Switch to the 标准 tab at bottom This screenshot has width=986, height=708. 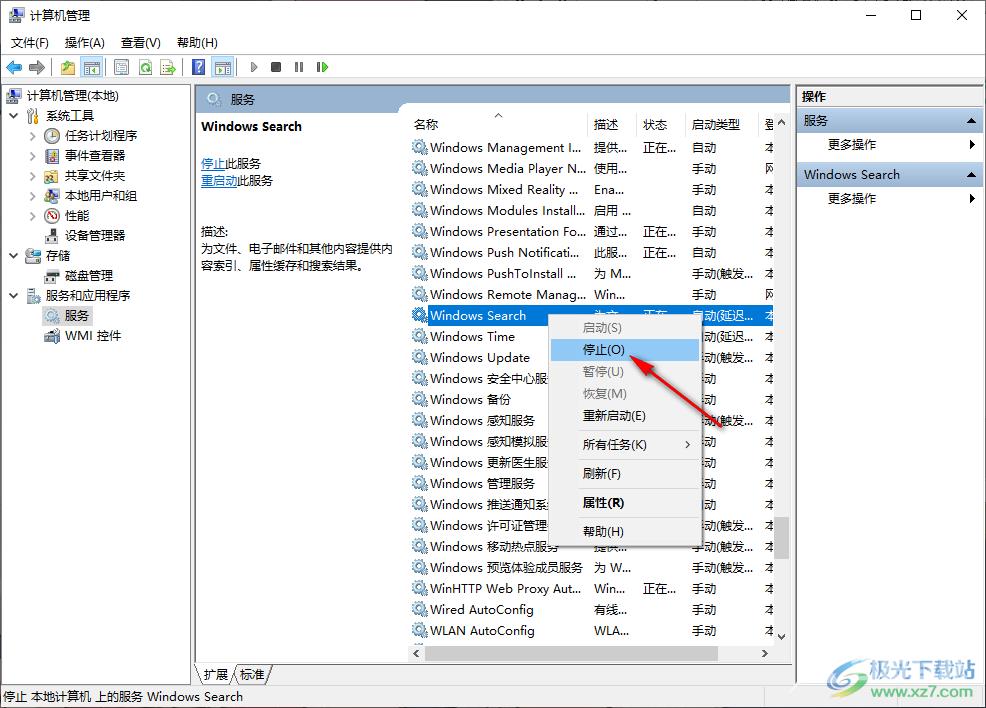[252, 675]
